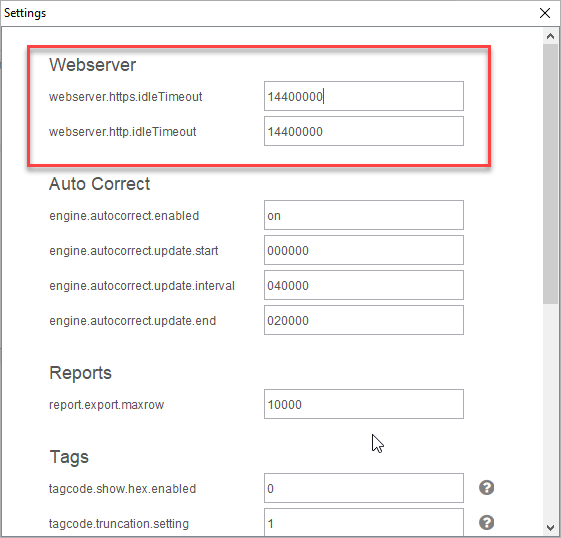This screenshot has width=561, height=538.
Task: Click scrollbar up arrow
Action: [x=550, y=36]
